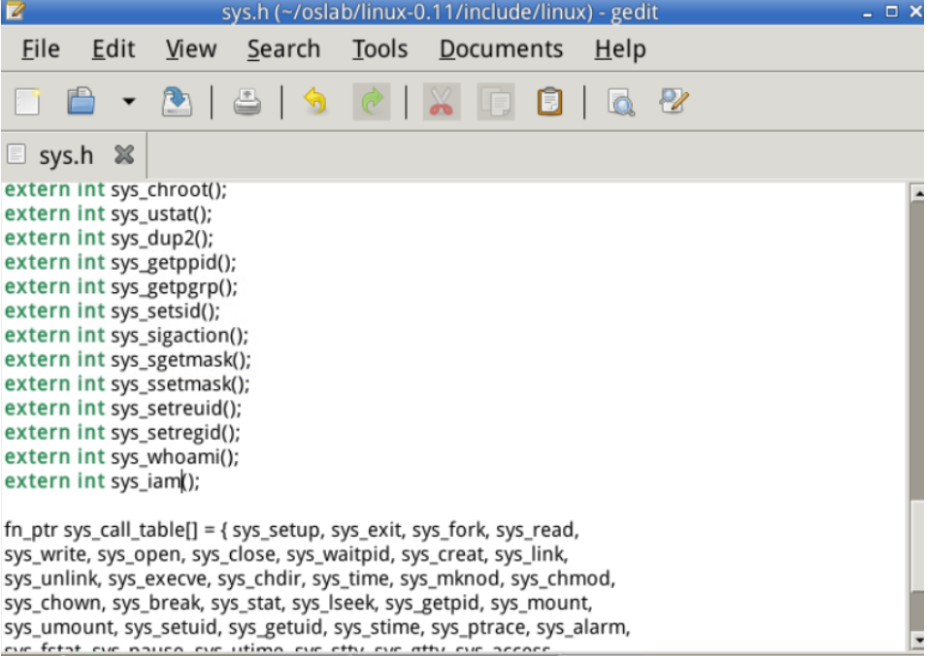This screenshot has width=927, height=656.
Task: Expand the recent files dropdown arrow
Action: click(128, 102)
